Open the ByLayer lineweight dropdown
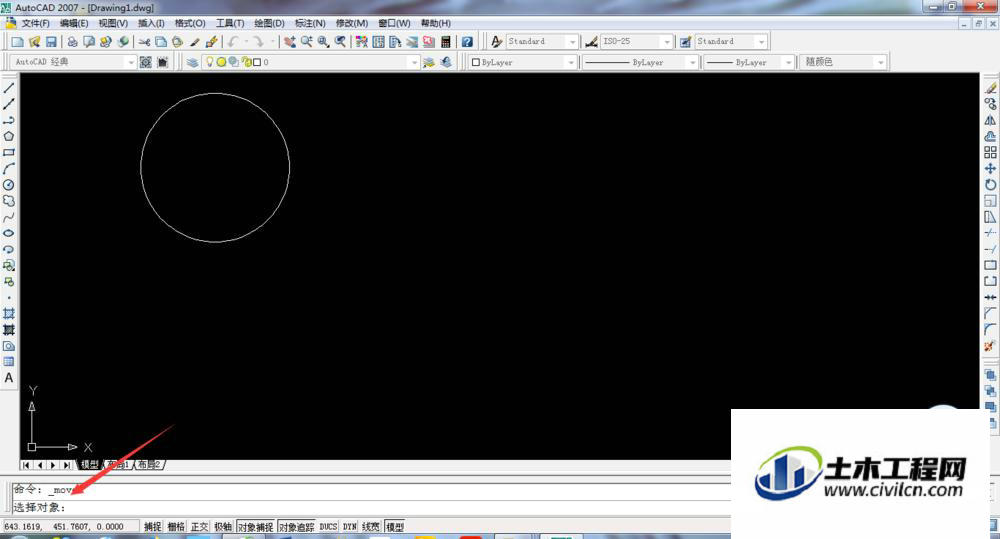 point(788,63)
